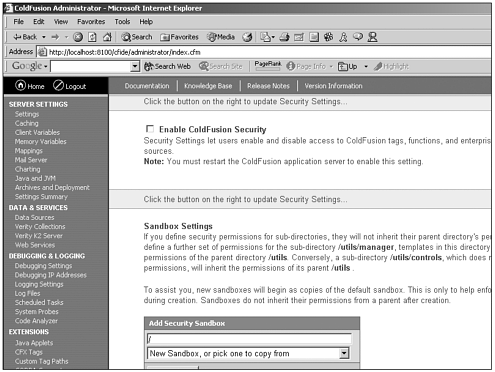Open Debugging Settings in sidebar
Screen dimensions: 495x372
pos(43,266)
